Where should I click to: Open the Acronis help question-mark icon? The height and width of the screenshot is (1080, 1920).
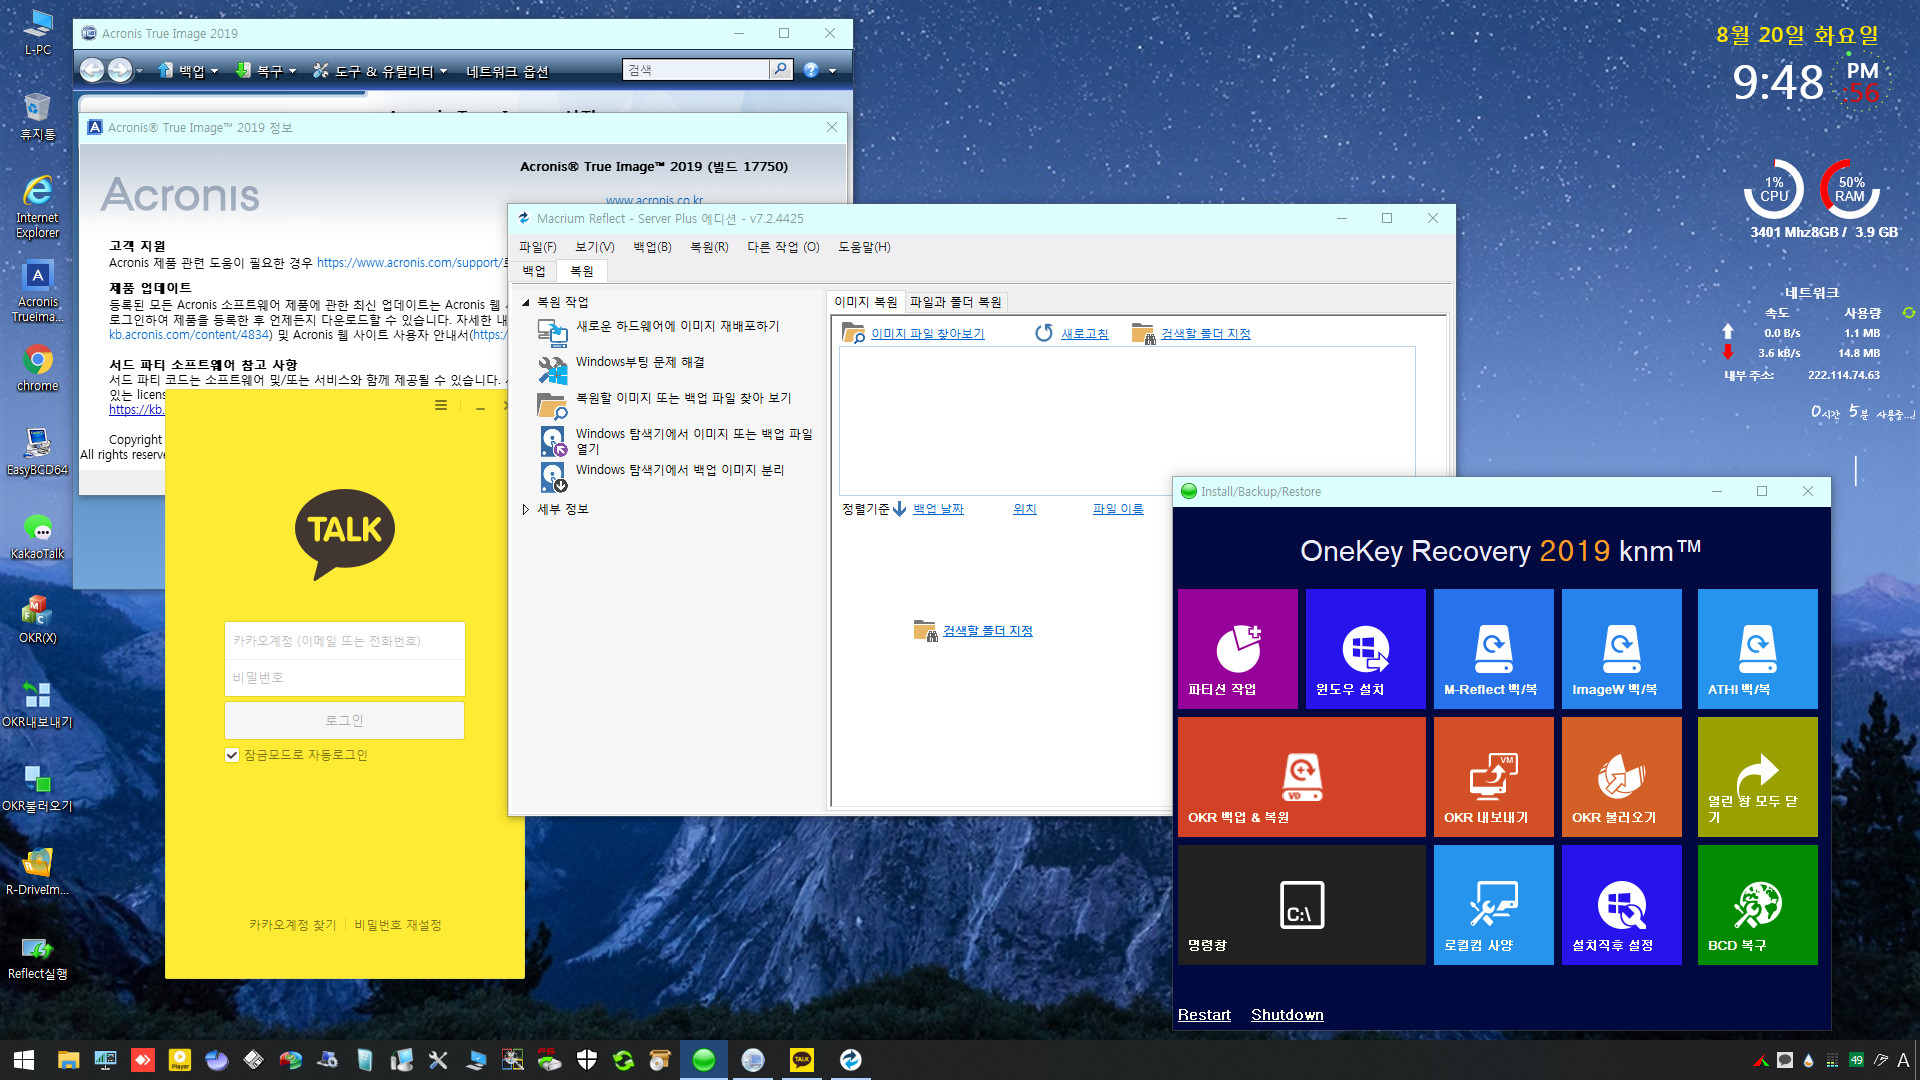point(811,70)
